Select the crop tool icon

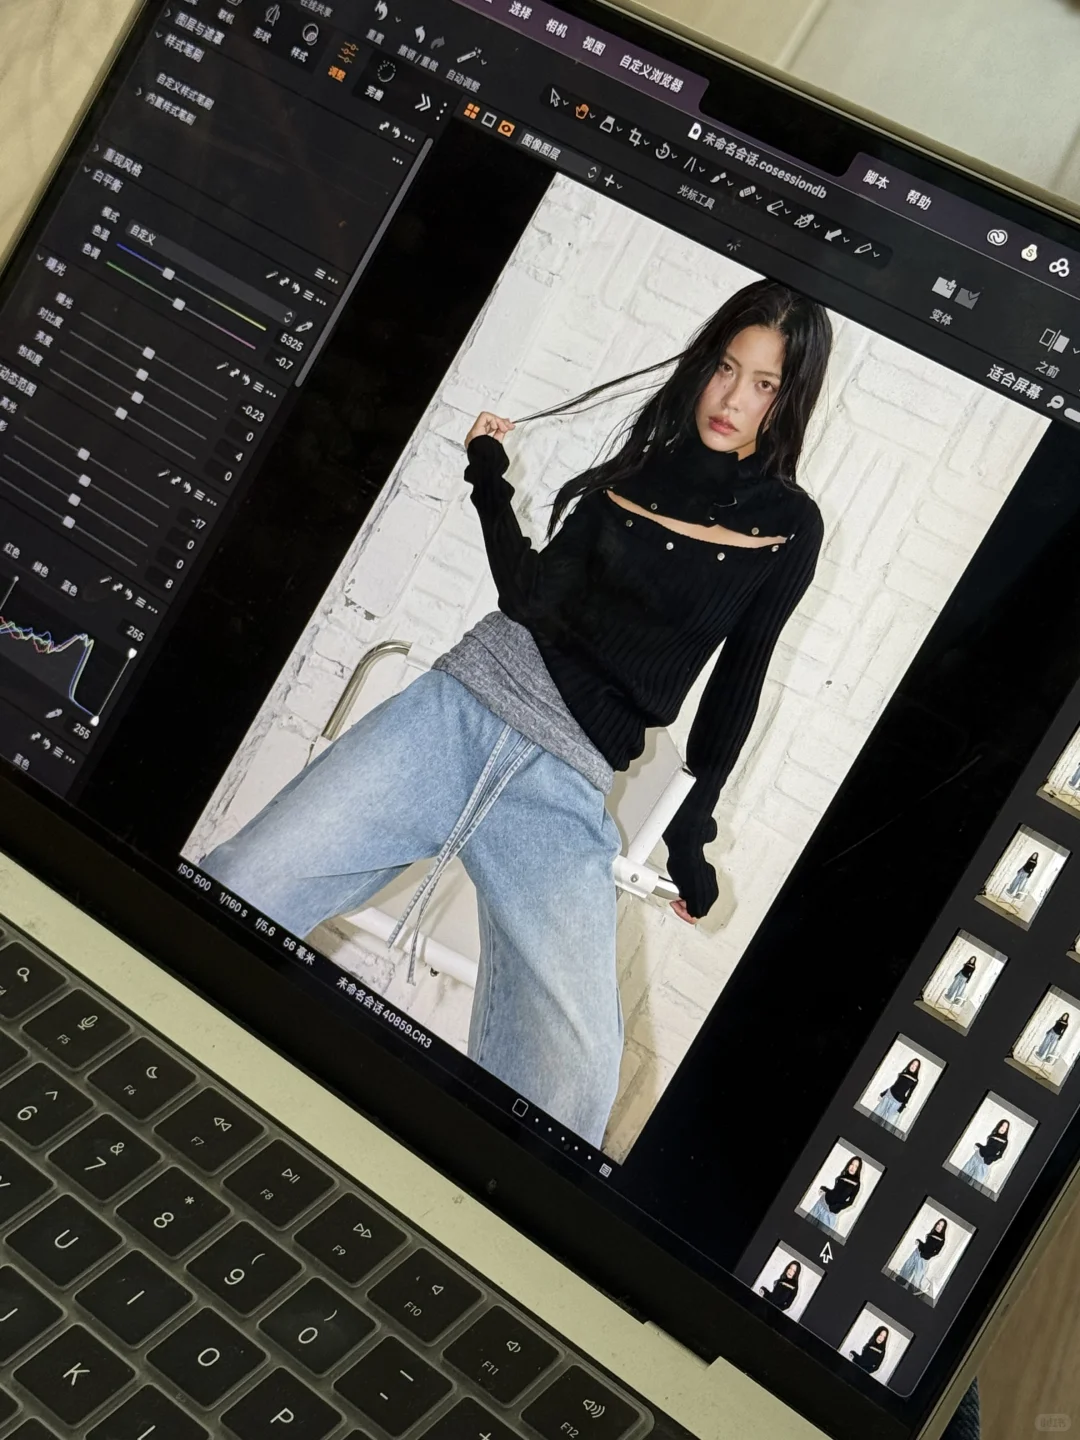(634, 136)
